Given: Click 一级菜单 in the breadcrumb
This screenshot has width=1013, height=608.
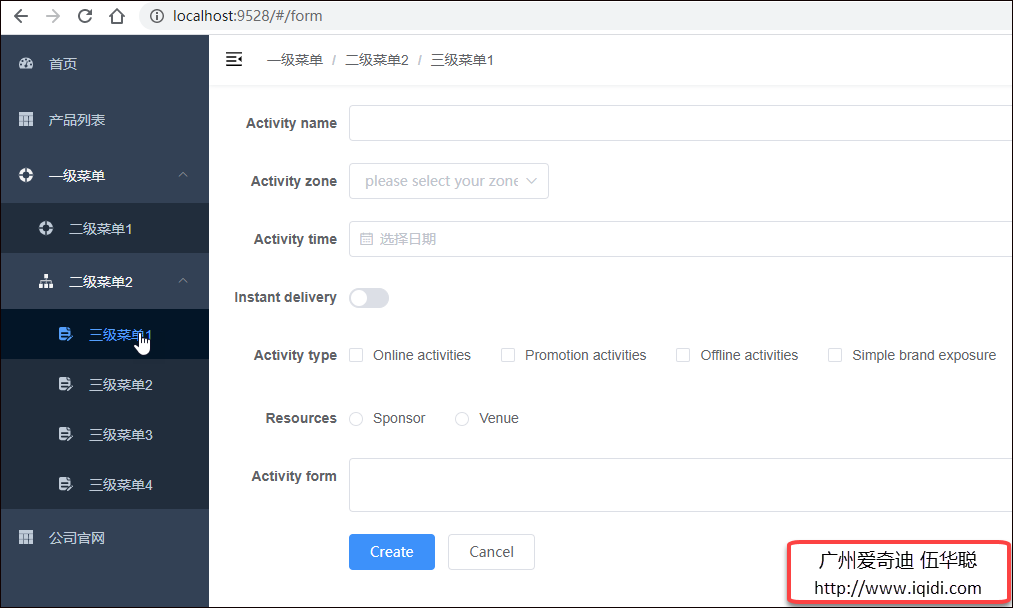Looking at the screenshot, I should click(x=295, y=60).
